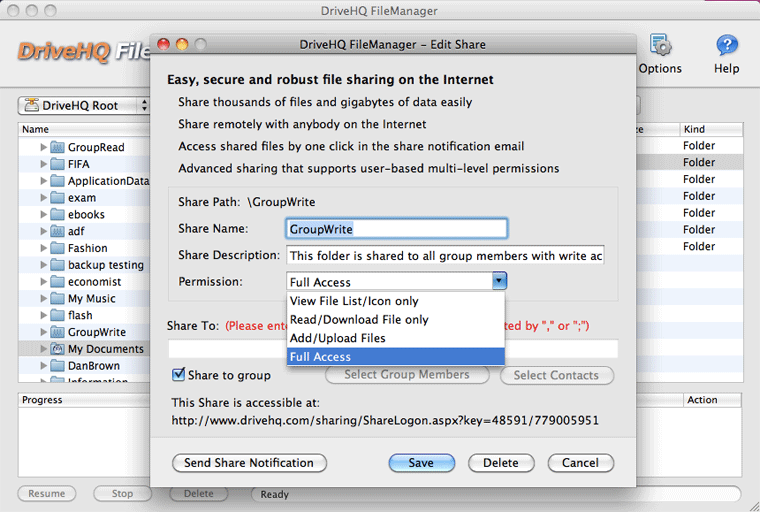Click Select Group Members button
This screenshot has width=760, height=512.
pos(407,375)
